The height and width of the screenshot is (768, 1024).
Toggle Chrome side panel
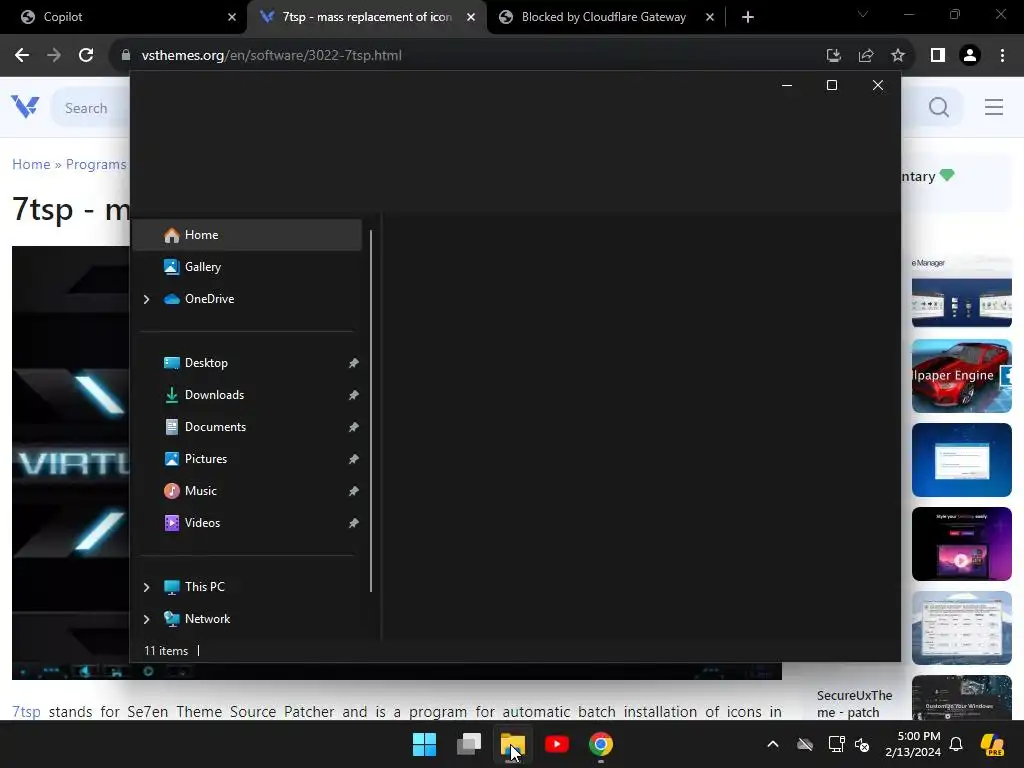coord(938,56)
